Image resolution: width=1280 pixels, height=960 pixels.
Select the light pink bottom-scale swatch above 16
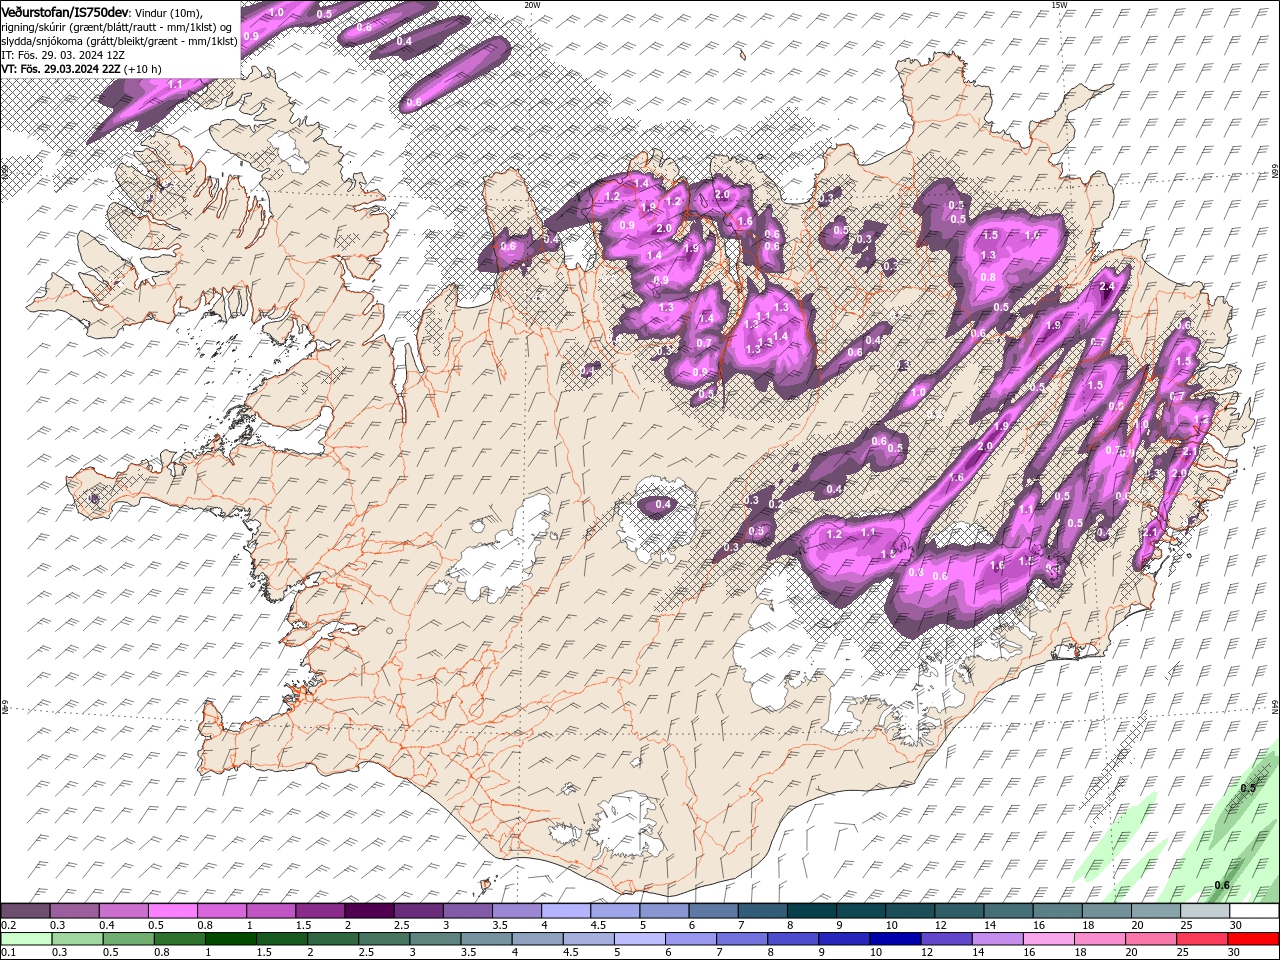(1048, 939)
